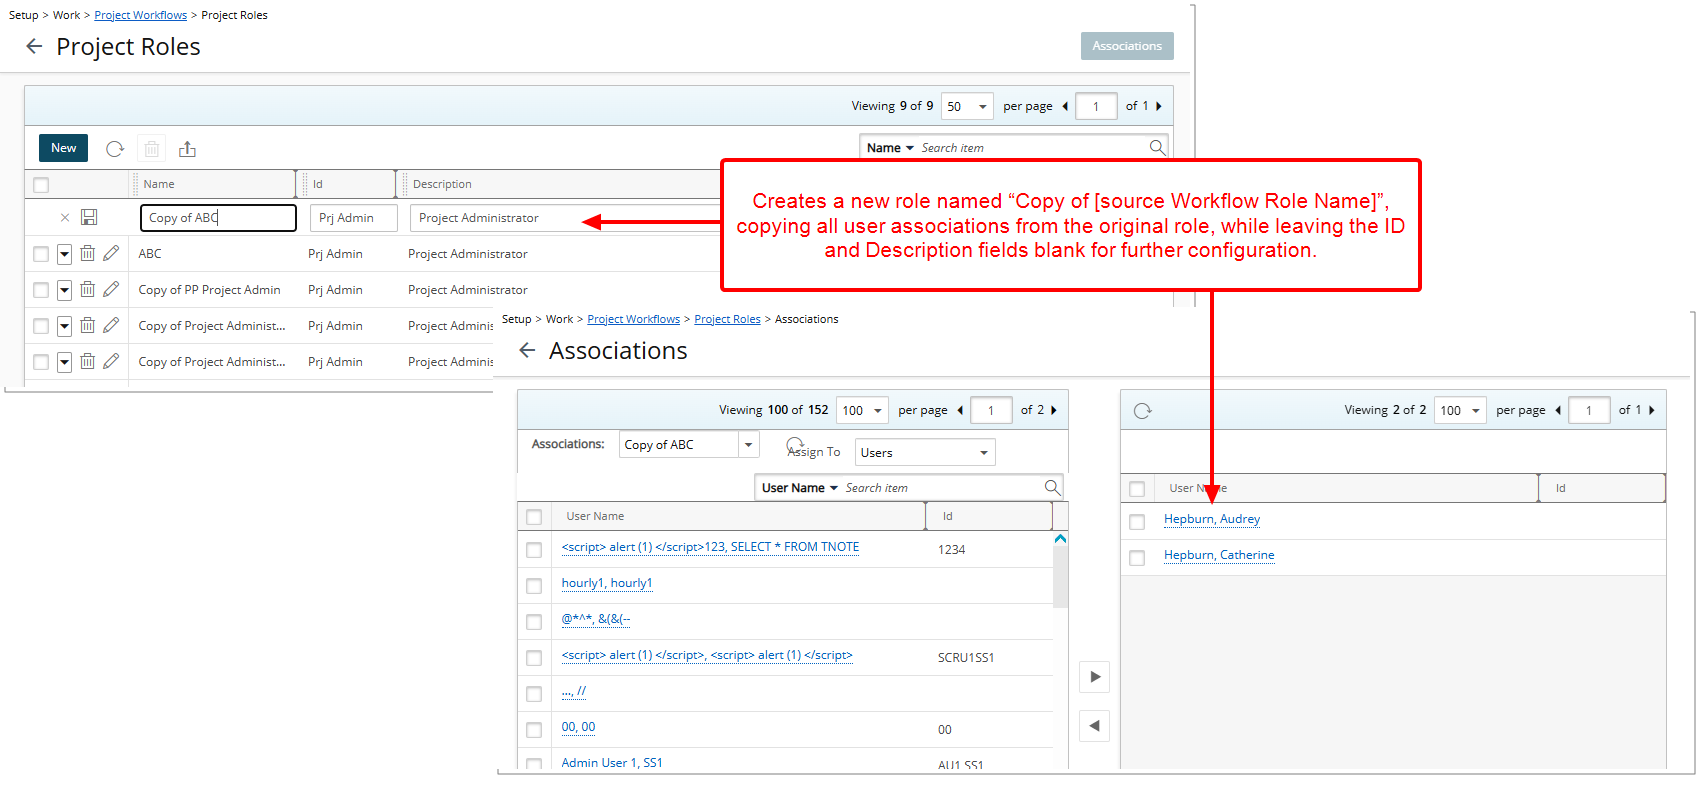Open the Admin User 1, SS1 link
Screen dimensions: 1707x786
(612, 762)
